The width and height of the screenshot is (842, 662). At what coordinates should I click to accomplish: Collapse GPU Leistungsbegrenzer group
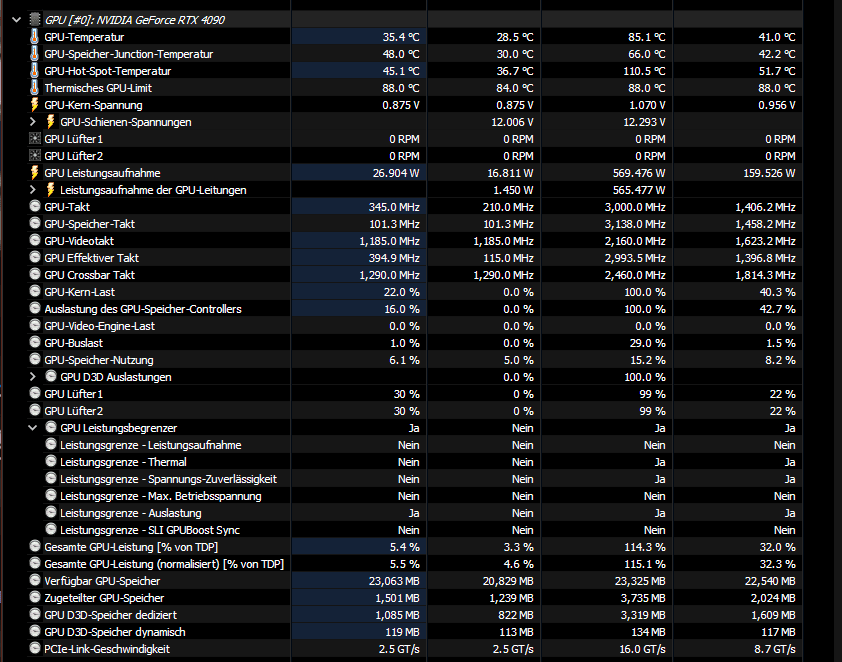point(33,428)
